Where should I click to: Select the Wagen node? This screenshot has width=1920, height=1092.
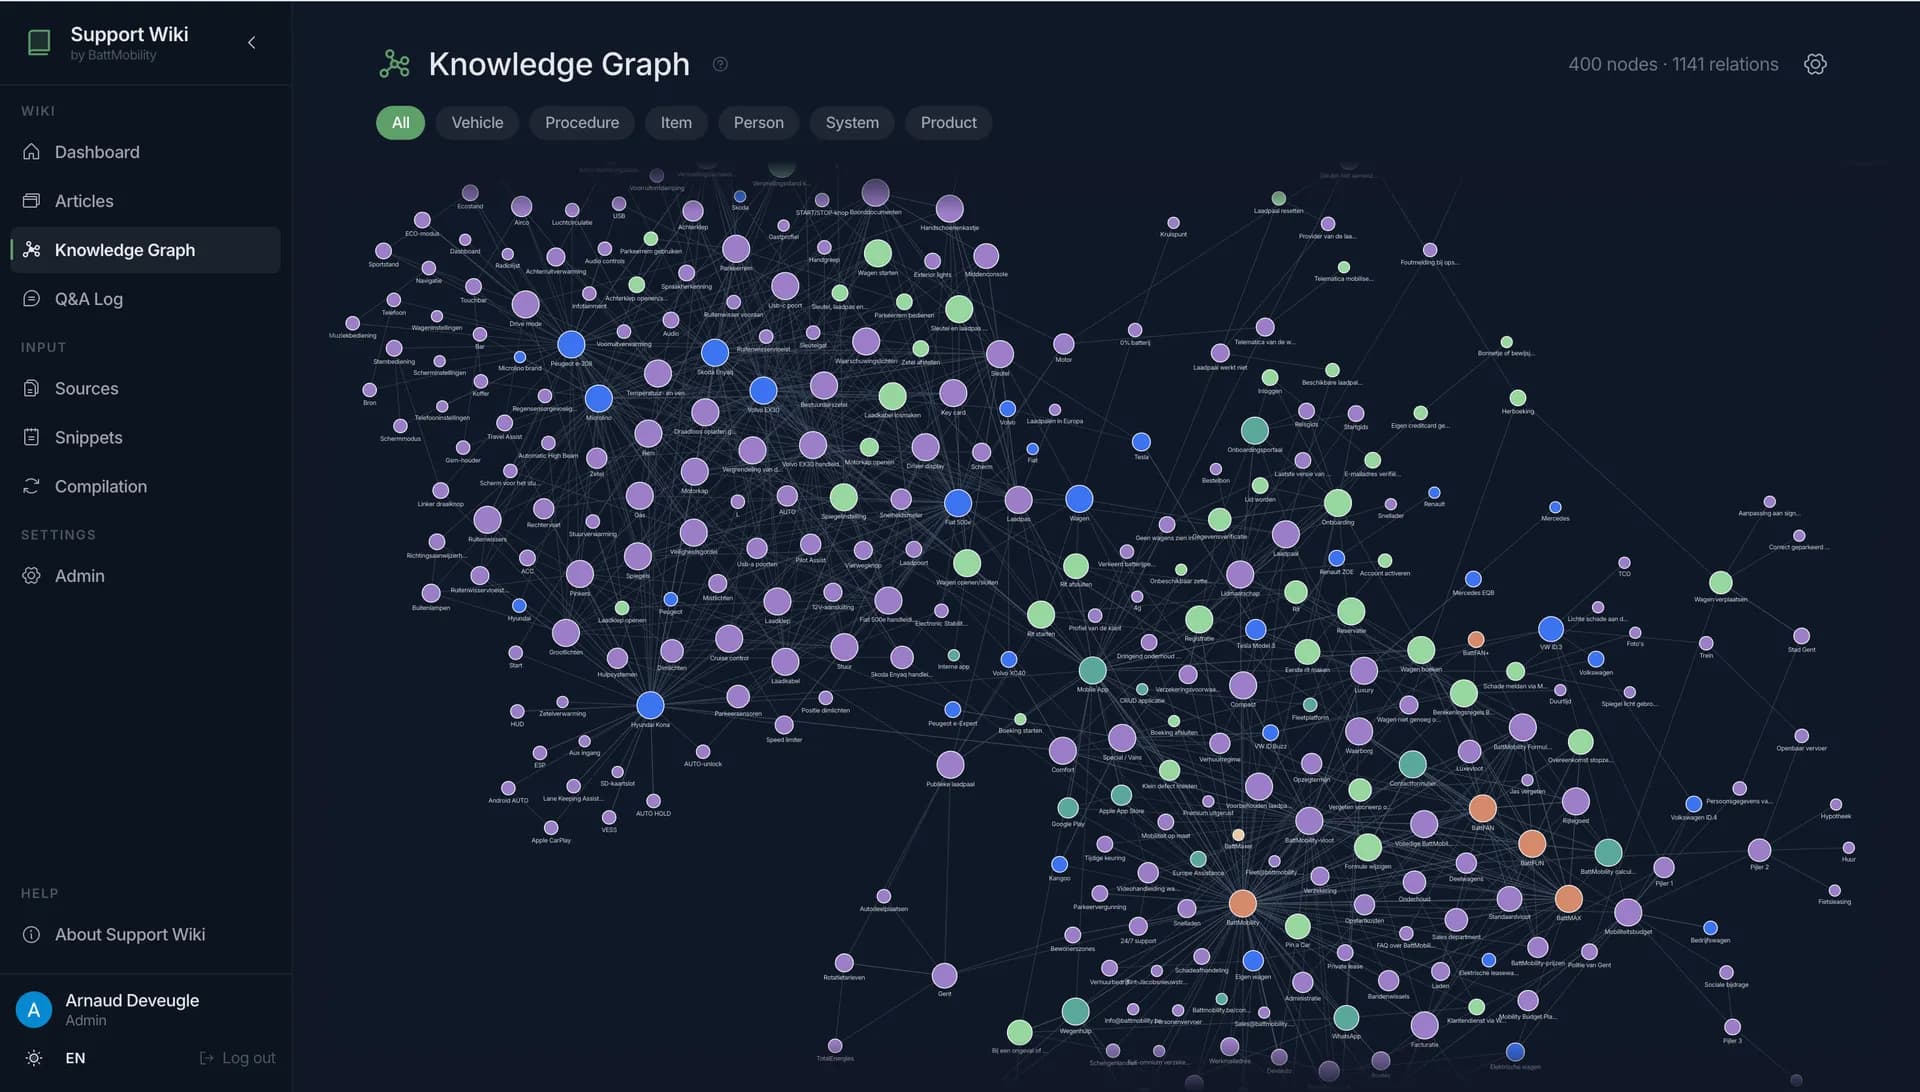[1079, 498]
